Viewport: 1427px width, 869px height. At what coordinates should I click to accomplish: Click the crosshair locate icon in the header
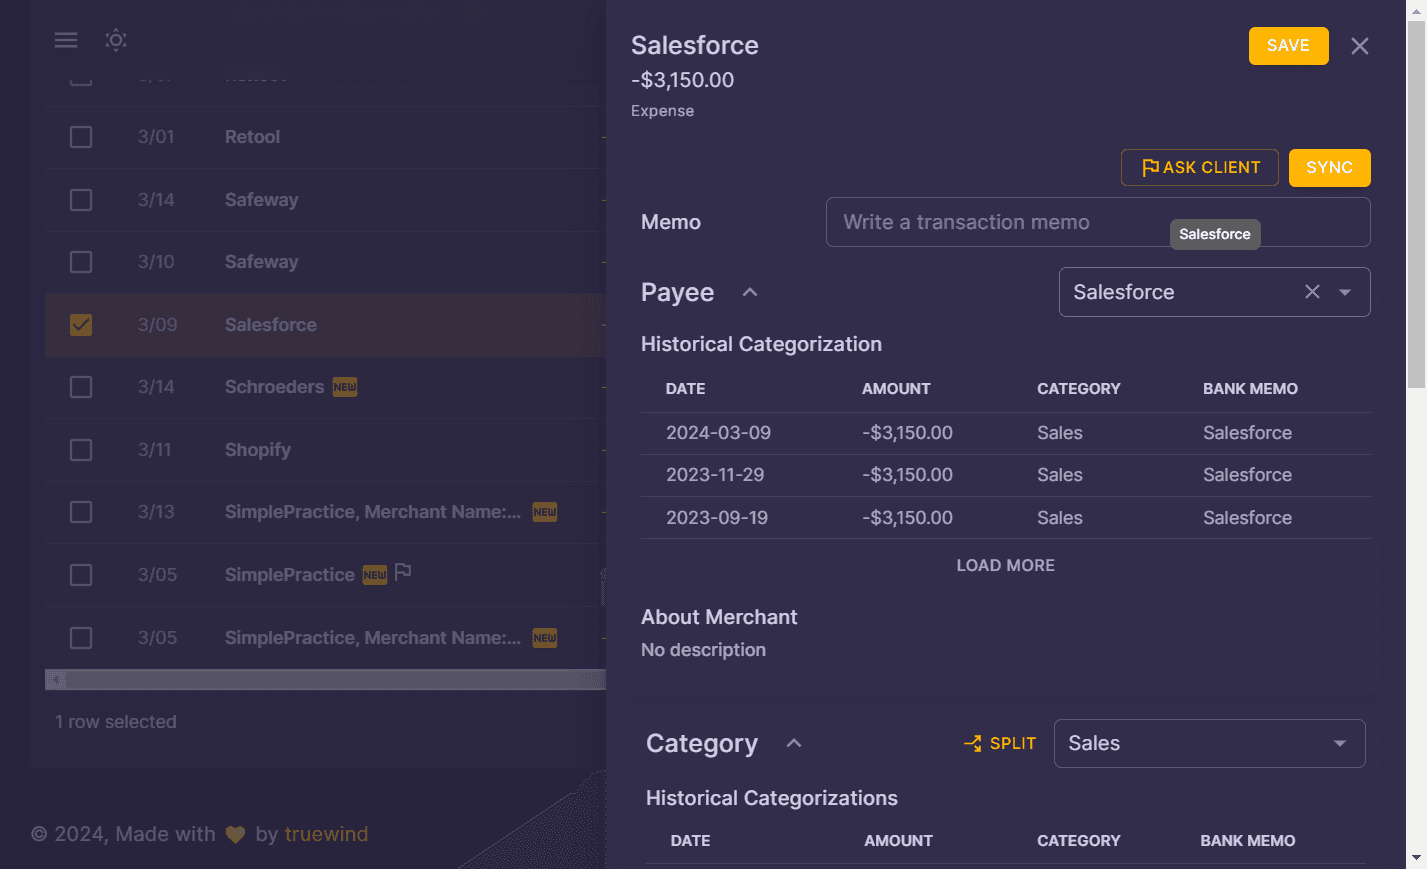116,40
